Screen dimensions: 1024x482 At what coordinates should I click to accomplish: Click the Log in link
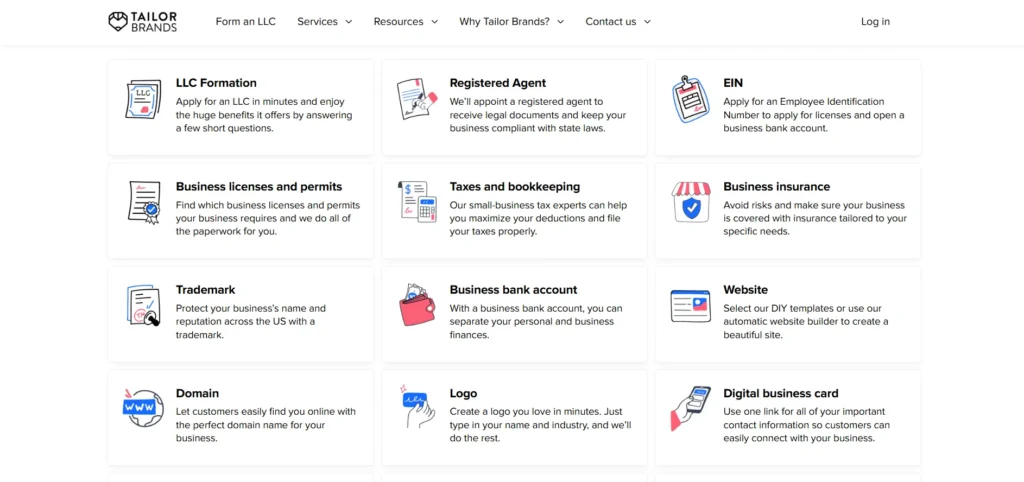[875, 21]
